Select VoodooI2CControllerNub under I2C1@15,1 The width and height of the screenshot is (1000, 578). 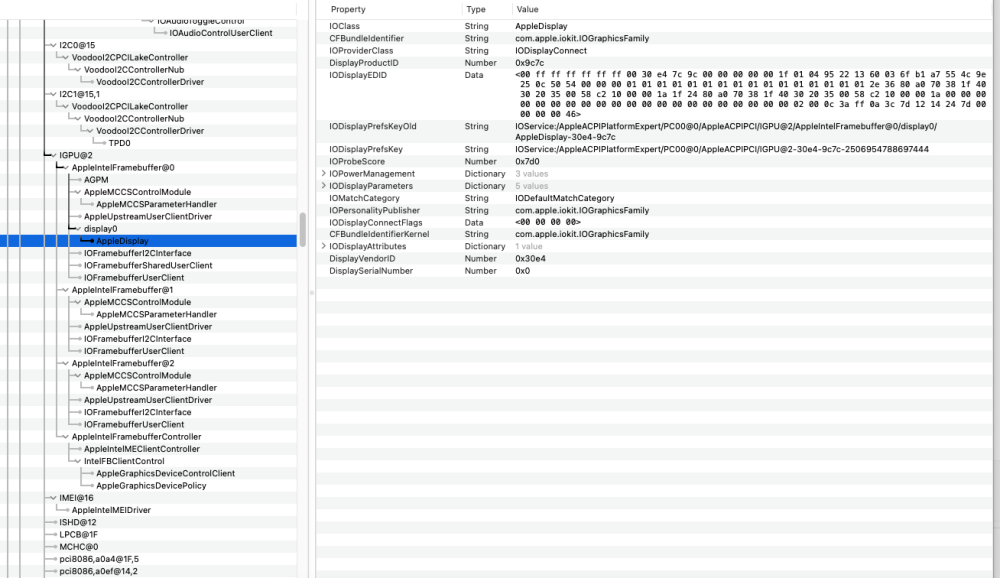coord(134,119)
